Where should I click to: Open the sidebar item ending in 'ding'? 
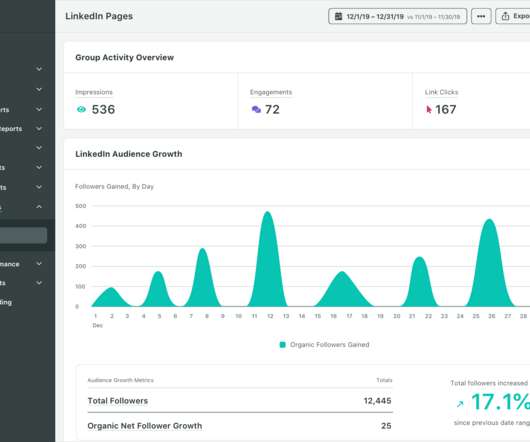6,302
